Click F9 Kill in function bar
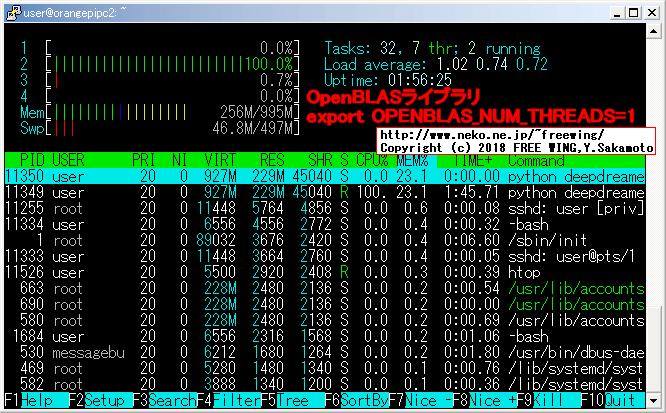This screenshot has width=666, height=413. 549,400
